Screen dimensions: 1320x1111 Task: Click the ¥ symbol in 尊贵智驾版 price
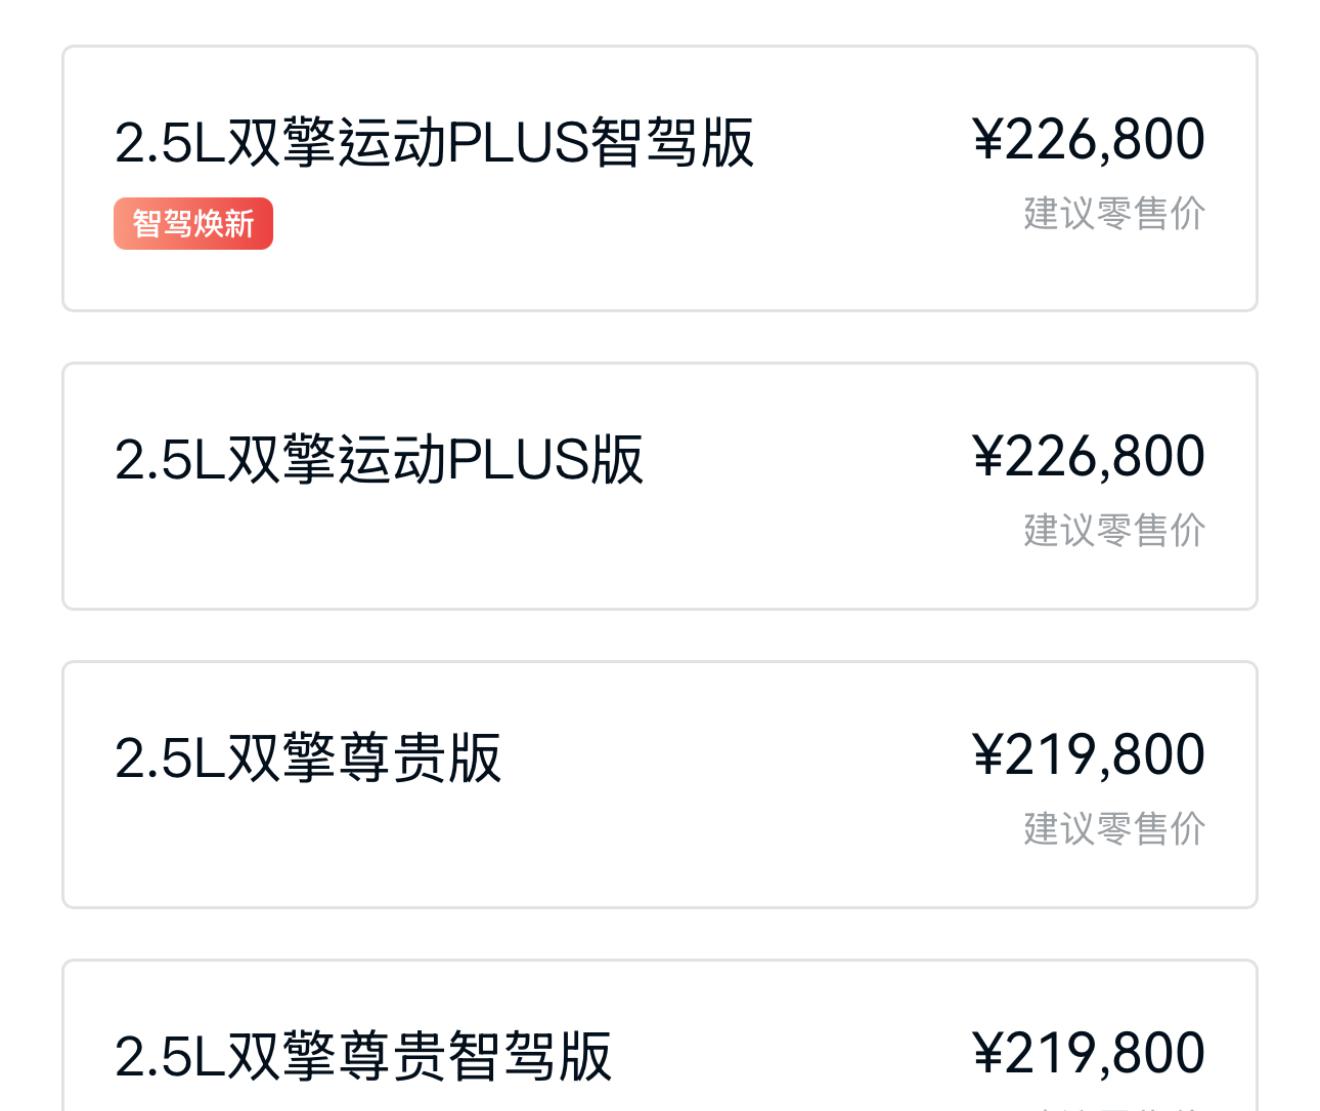point(987,1054)
